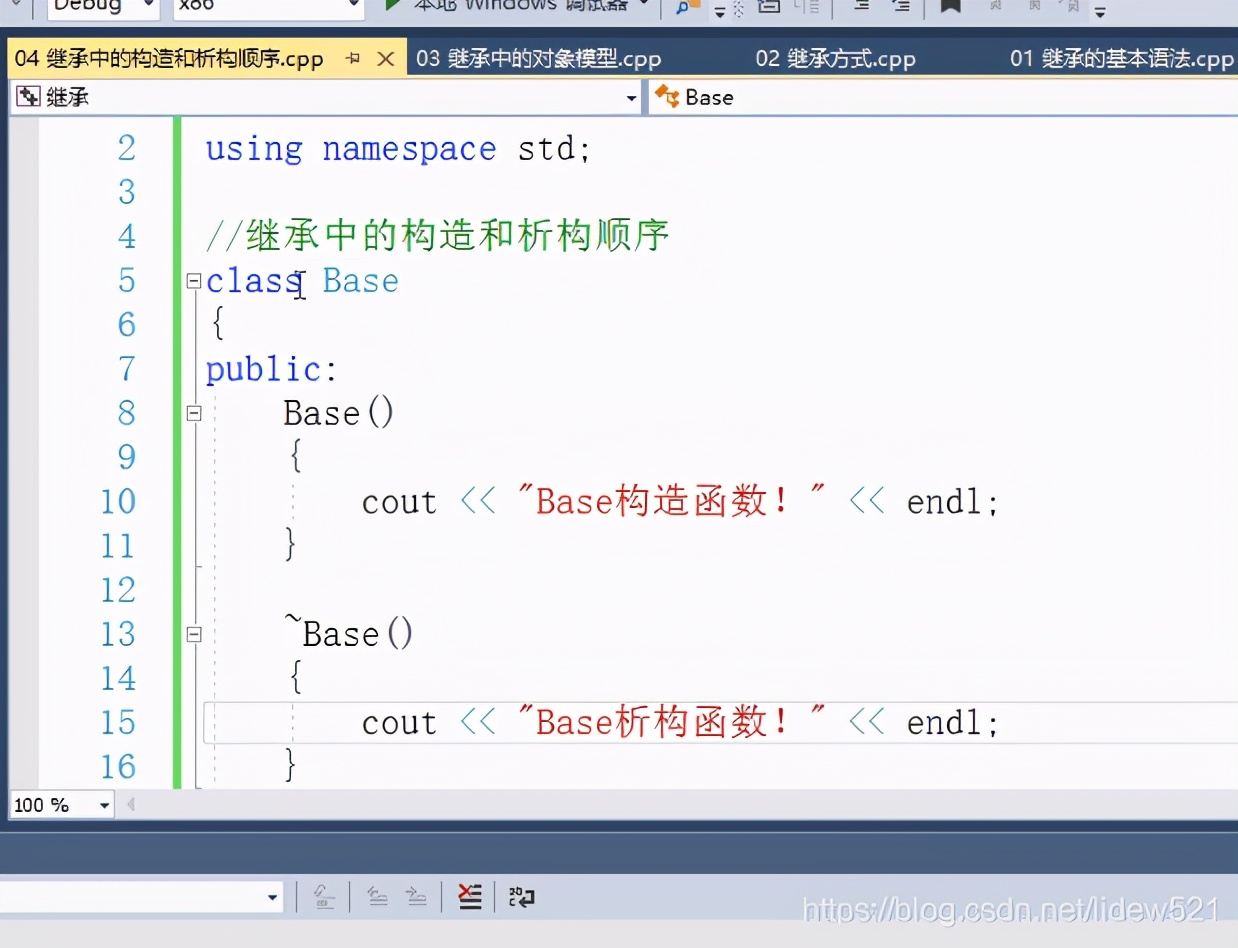
Task: Collapse the ~Base() destructor body
Action: pyautogui.click(x=193, y=633)
